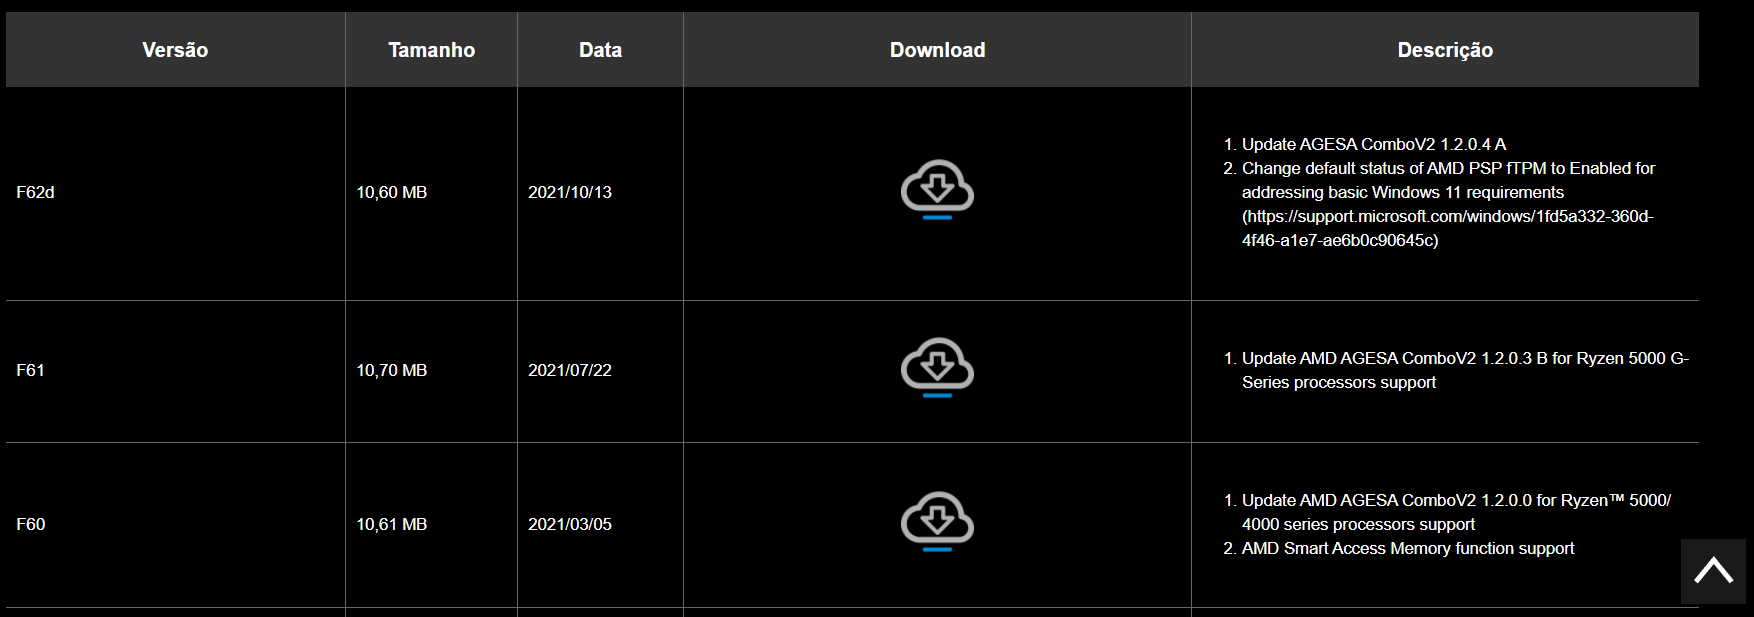Click the 2021/07/22 date cell
Viewport: 1754px width, 617px height.
click(570, 370)
